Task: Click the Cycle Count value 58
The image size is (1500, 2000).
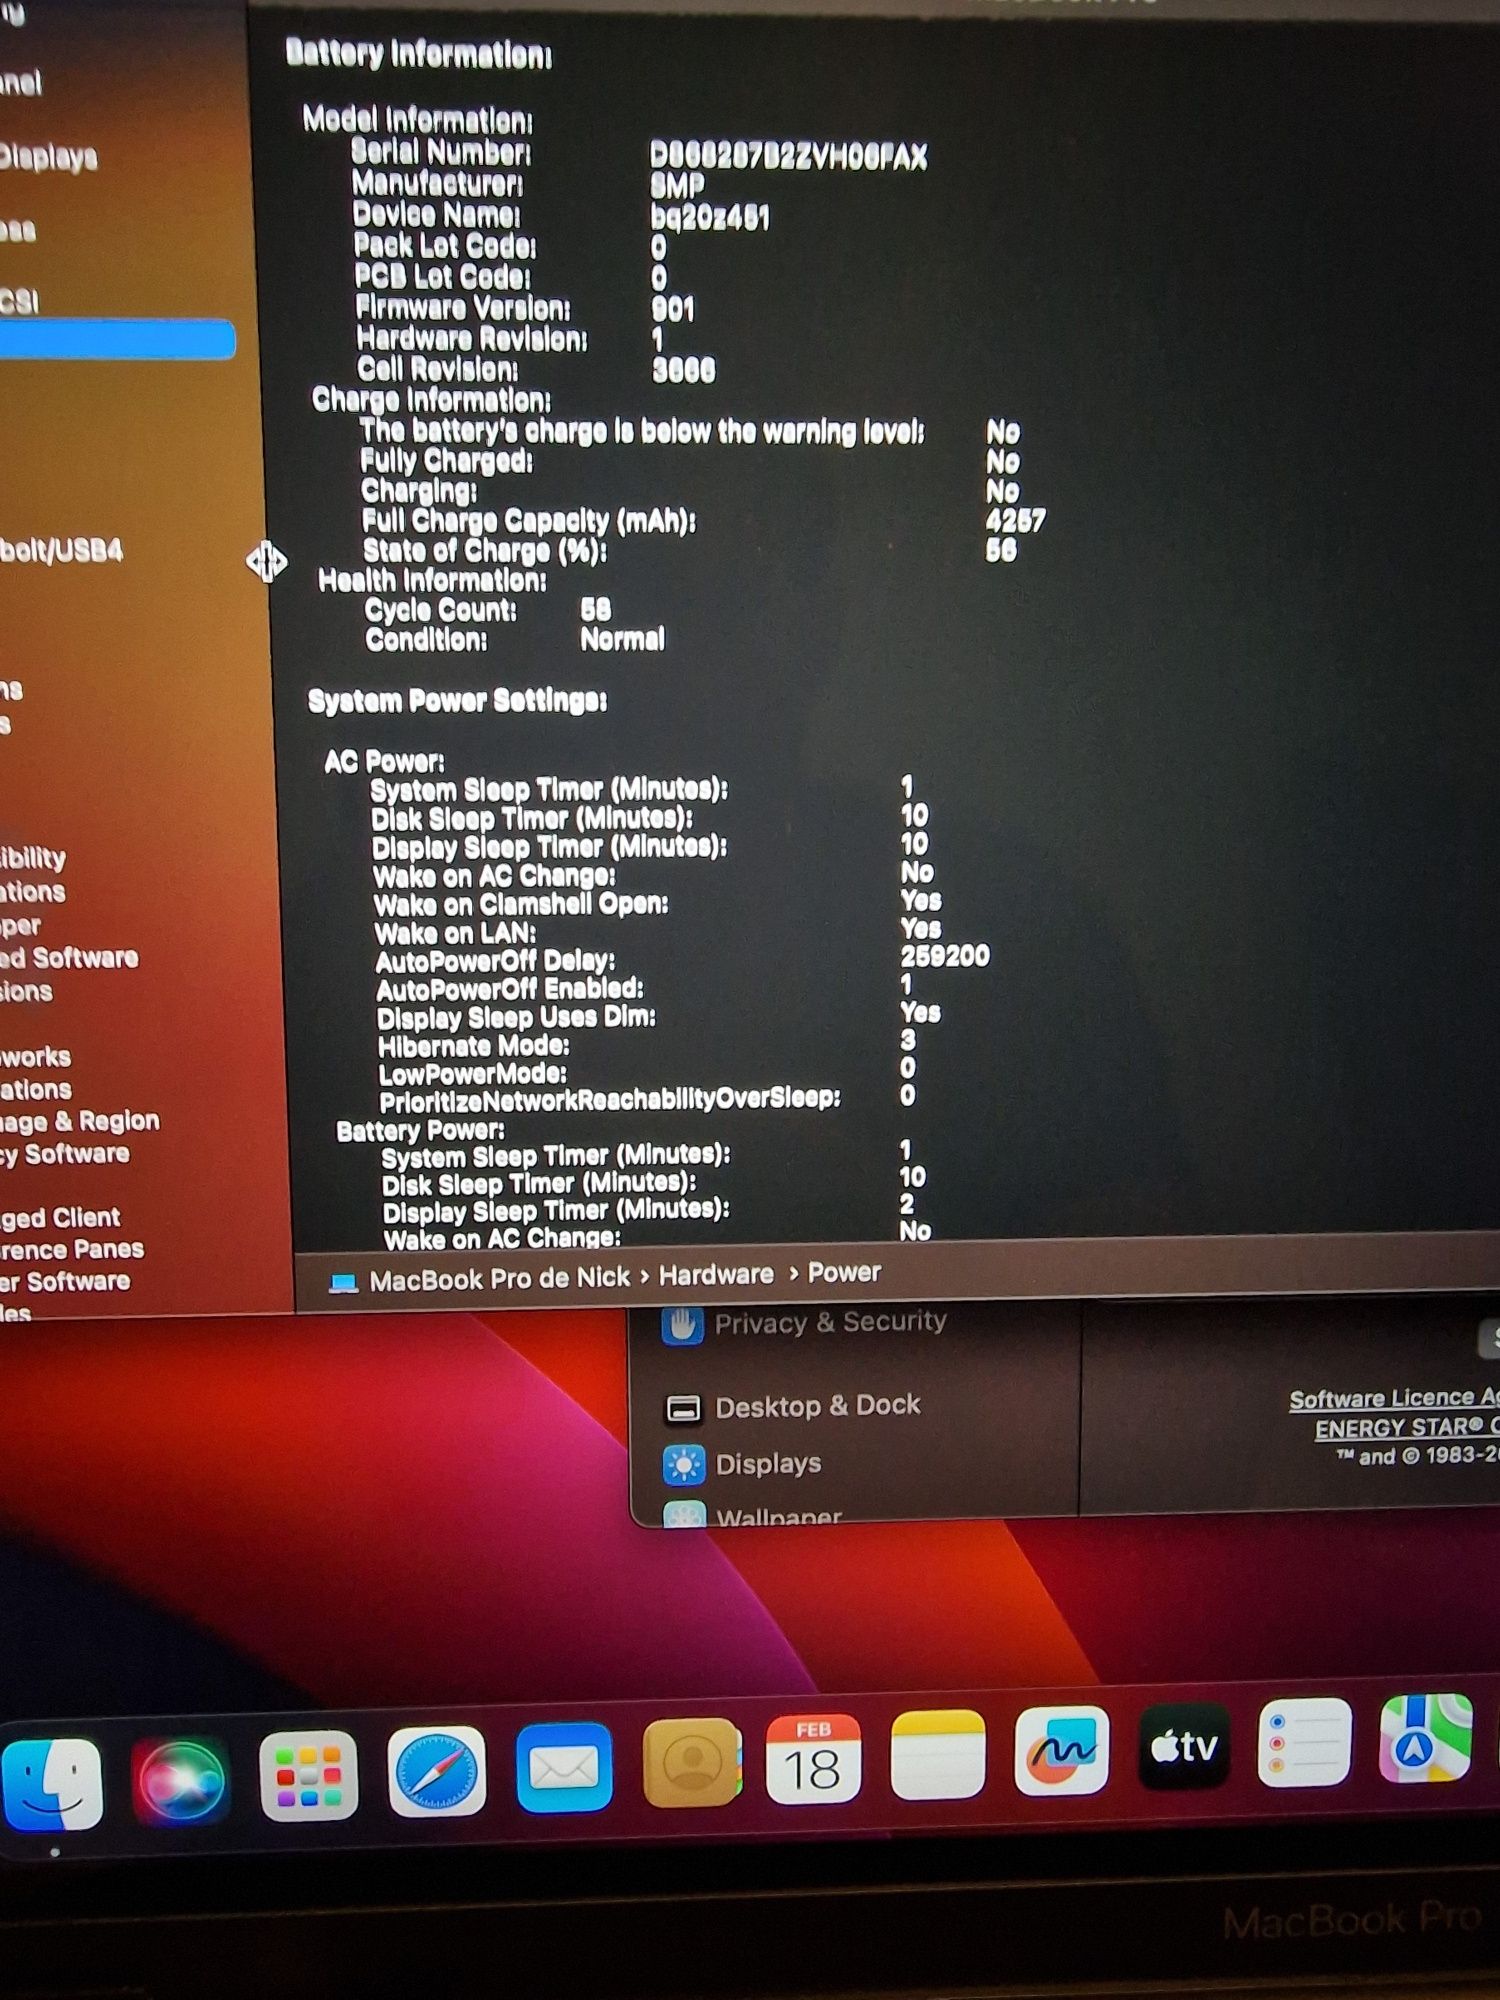Action: (x=595, y=609)
